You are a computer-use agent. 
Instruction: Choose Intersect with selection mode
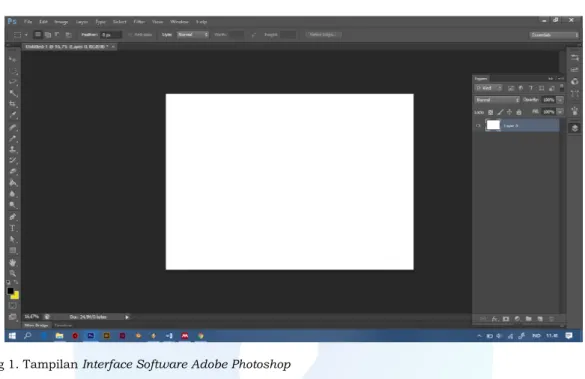68,35
